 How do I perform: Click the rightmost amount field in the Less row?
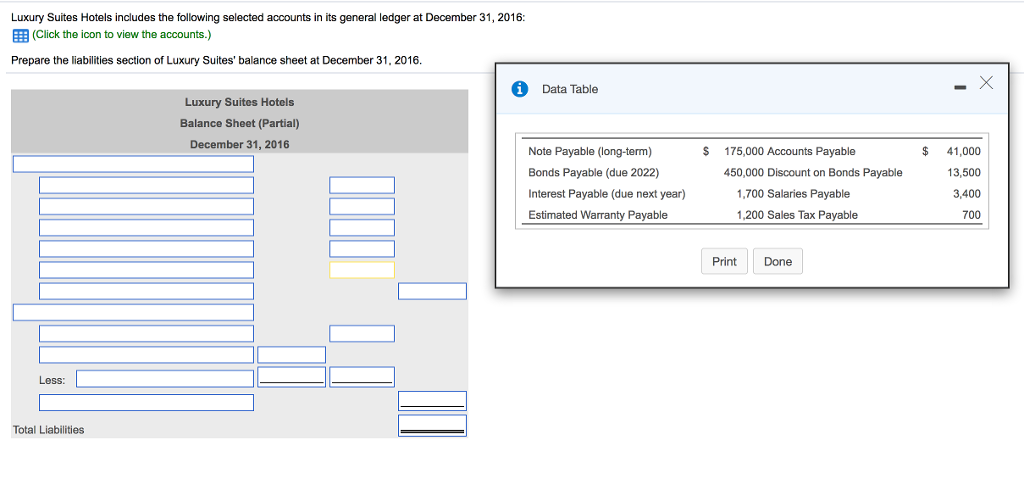coord(362,376)
